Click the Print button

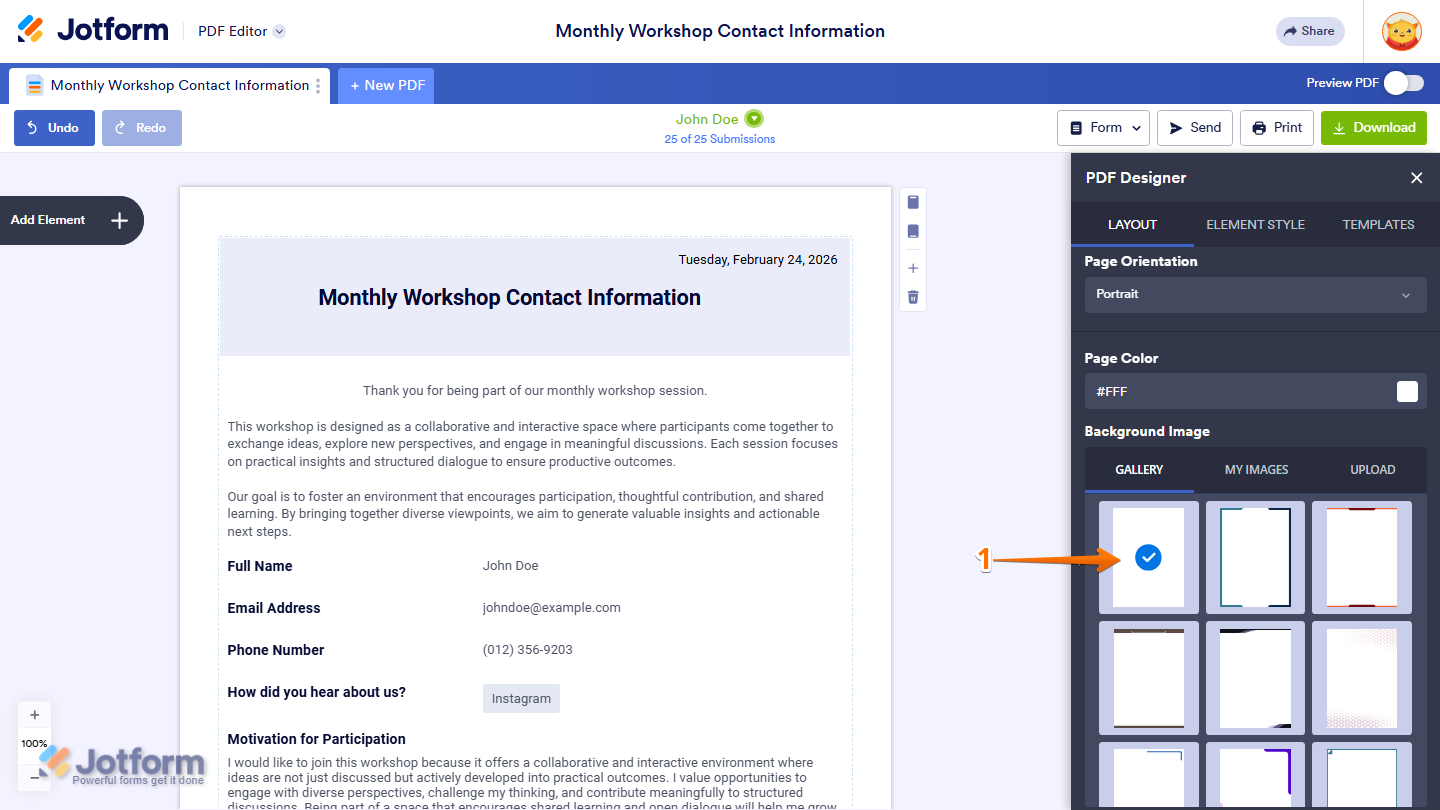click(x=1277, y=128)
